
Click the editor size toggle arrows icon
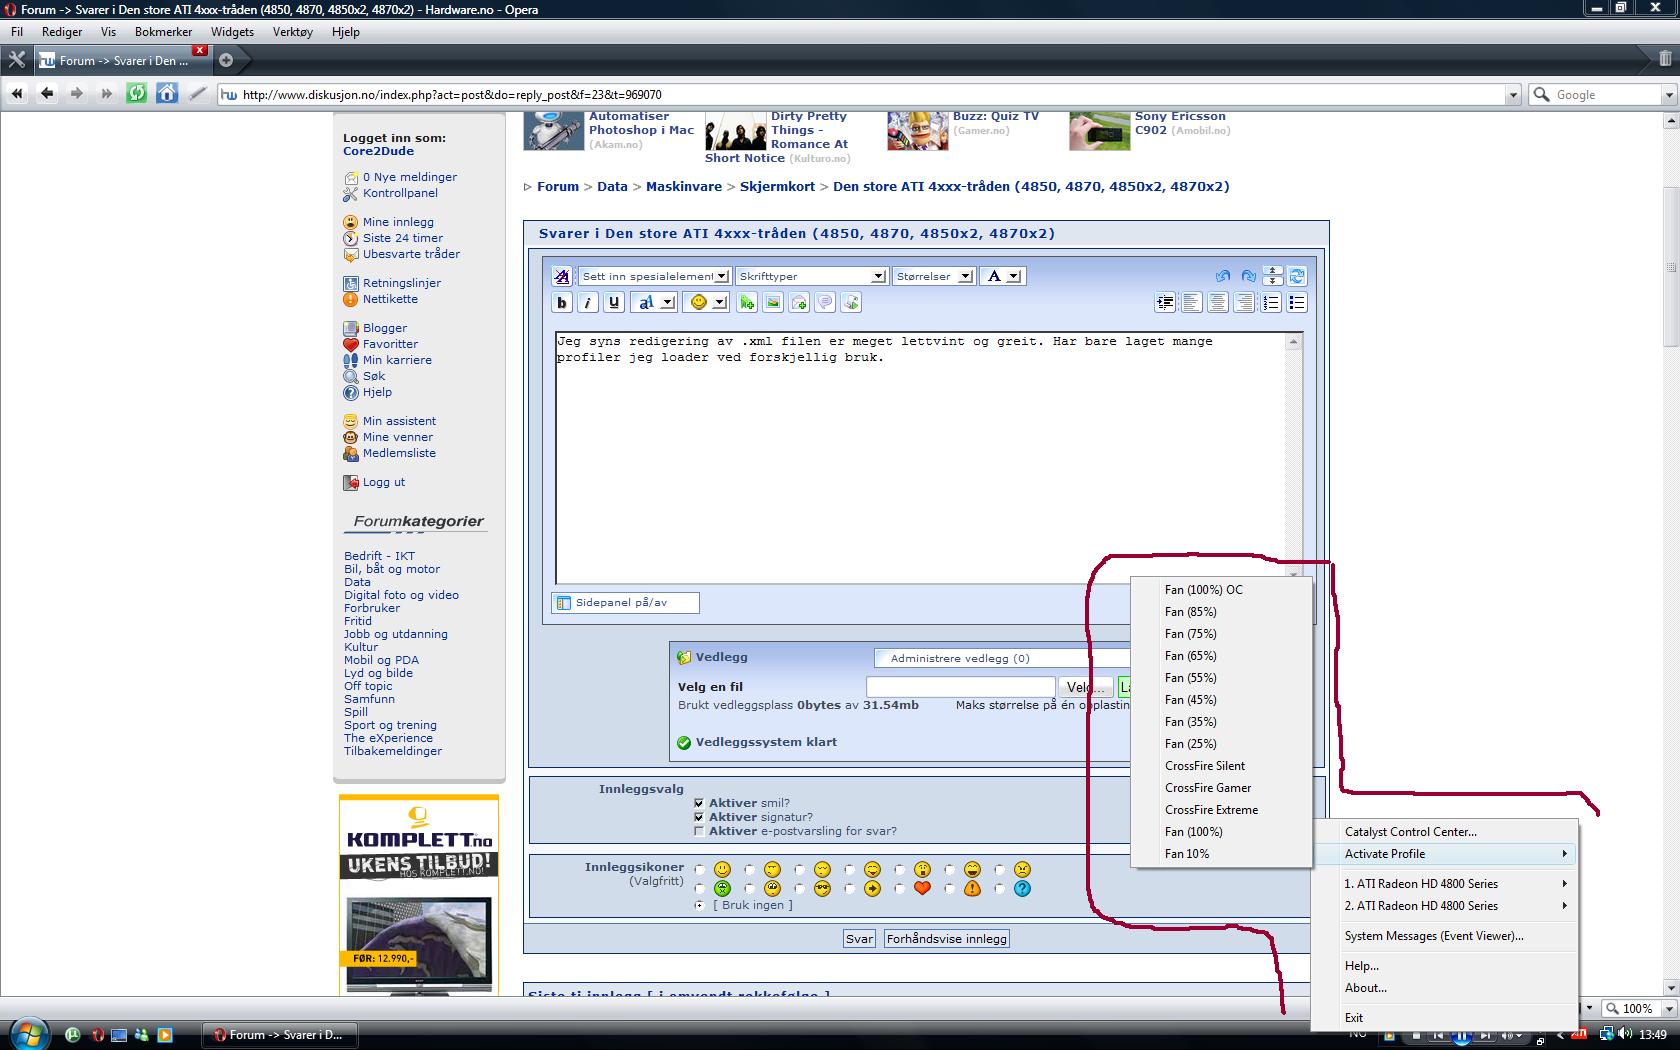click(x=1272, y=276)
